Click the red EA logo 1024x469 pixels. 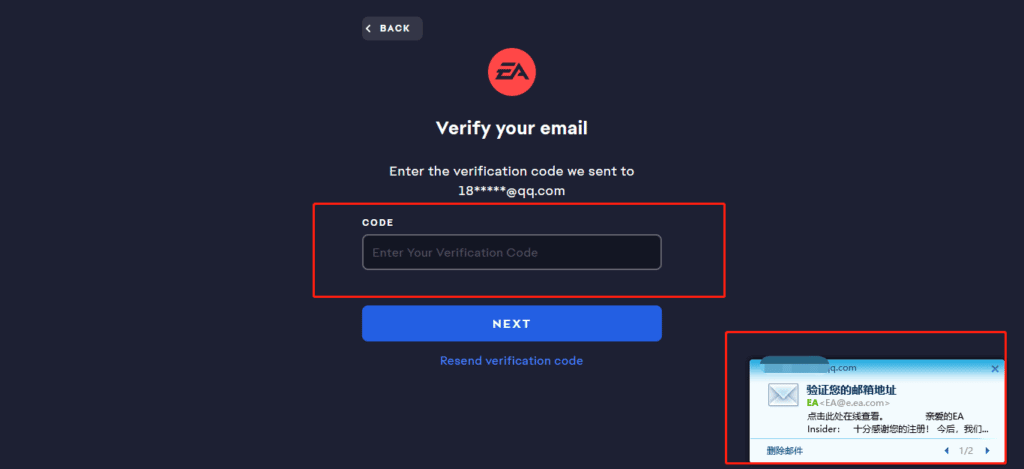click(512, 73)
